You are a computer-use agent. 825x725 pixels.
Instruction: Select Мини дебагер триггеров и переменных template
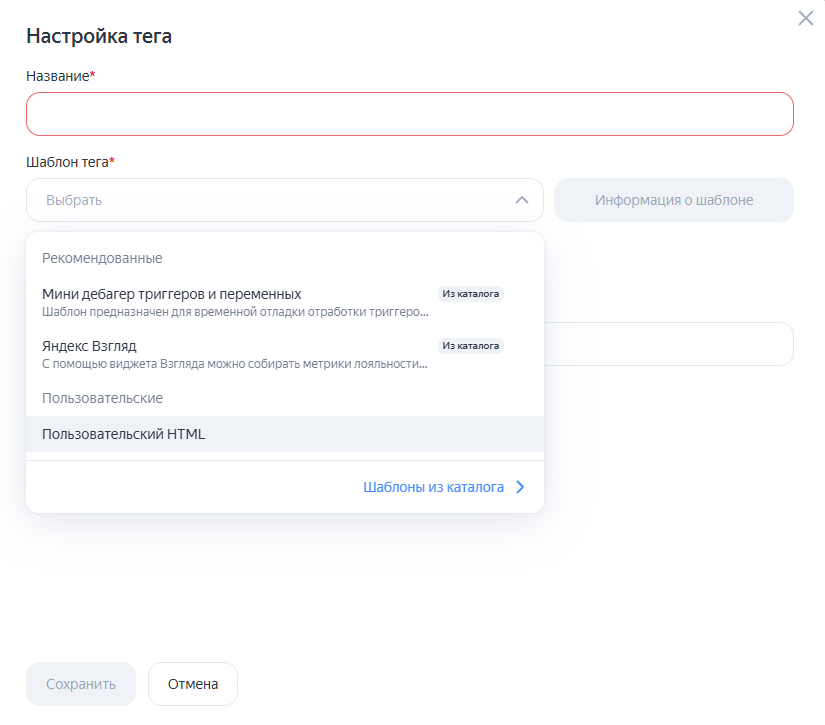(x=172, y=294)
